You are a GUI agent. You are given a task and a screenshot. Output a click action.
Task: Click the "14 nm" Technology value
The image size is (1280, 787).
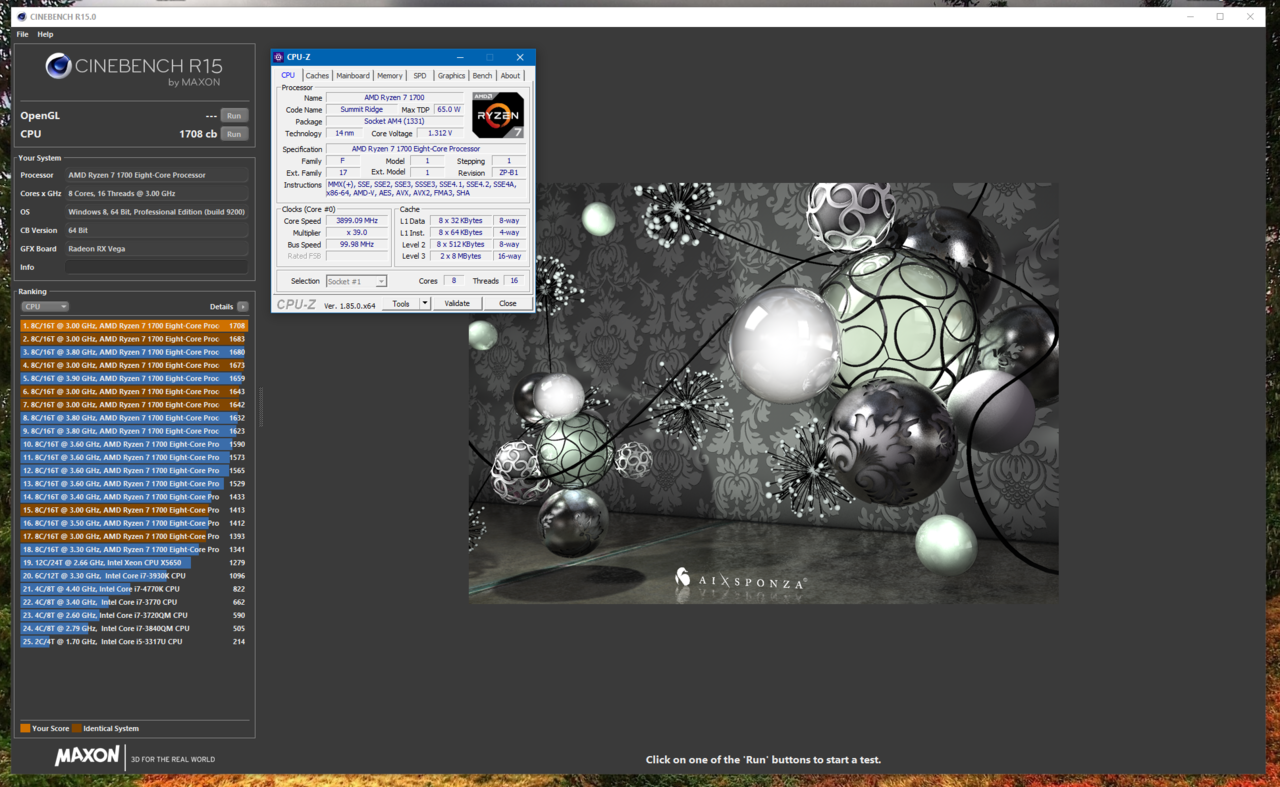tap(345, 133)
